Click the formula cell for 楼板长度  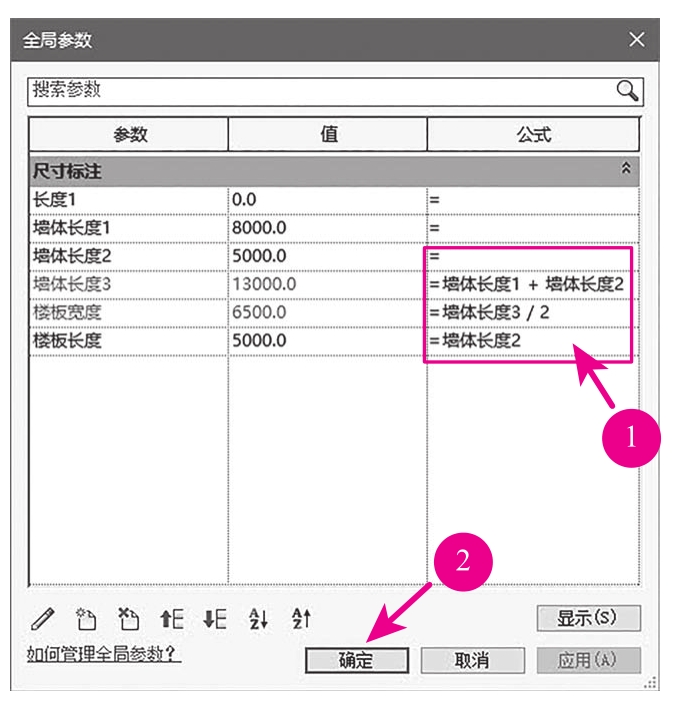click(x=532, y=341)
